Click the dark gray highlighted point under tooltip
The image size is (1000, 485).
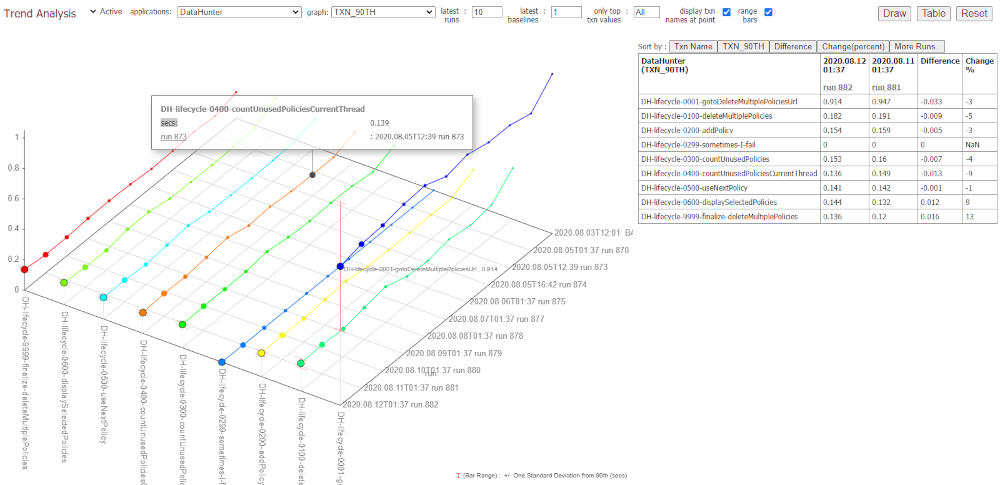(x=312, y=175)
